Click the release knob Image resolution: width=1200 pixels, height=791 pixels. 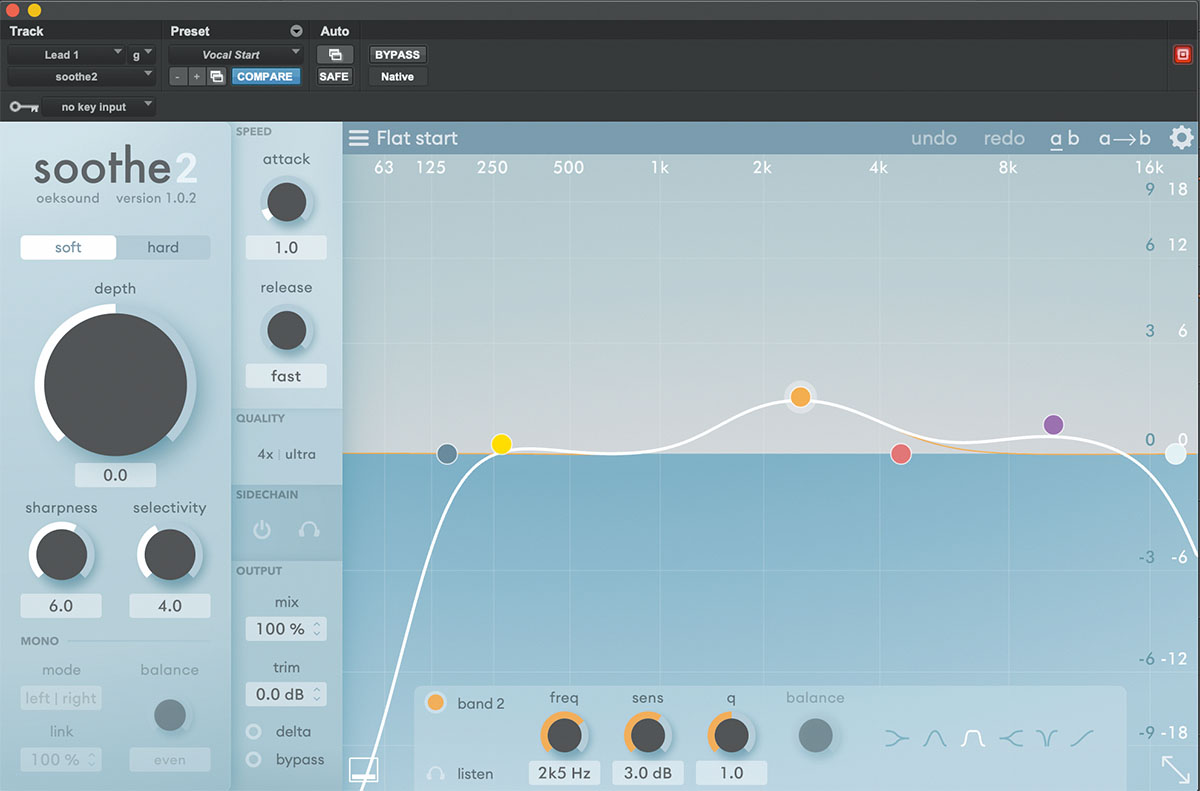pyautogui.click(x=286, y=330)
